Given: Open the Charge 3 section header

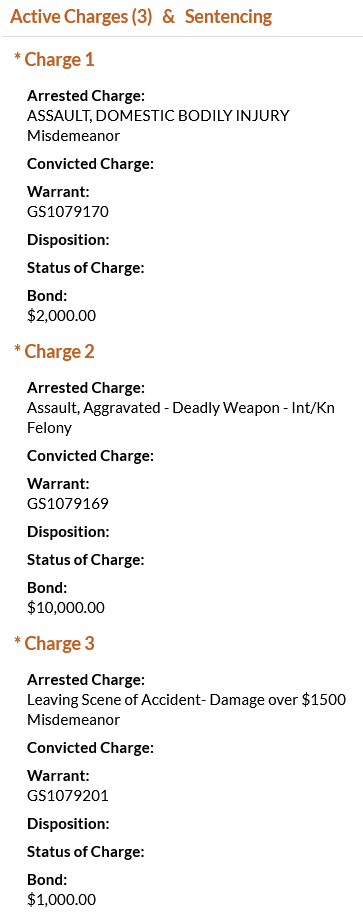Looking at the screenshot, I should point(54,644).
